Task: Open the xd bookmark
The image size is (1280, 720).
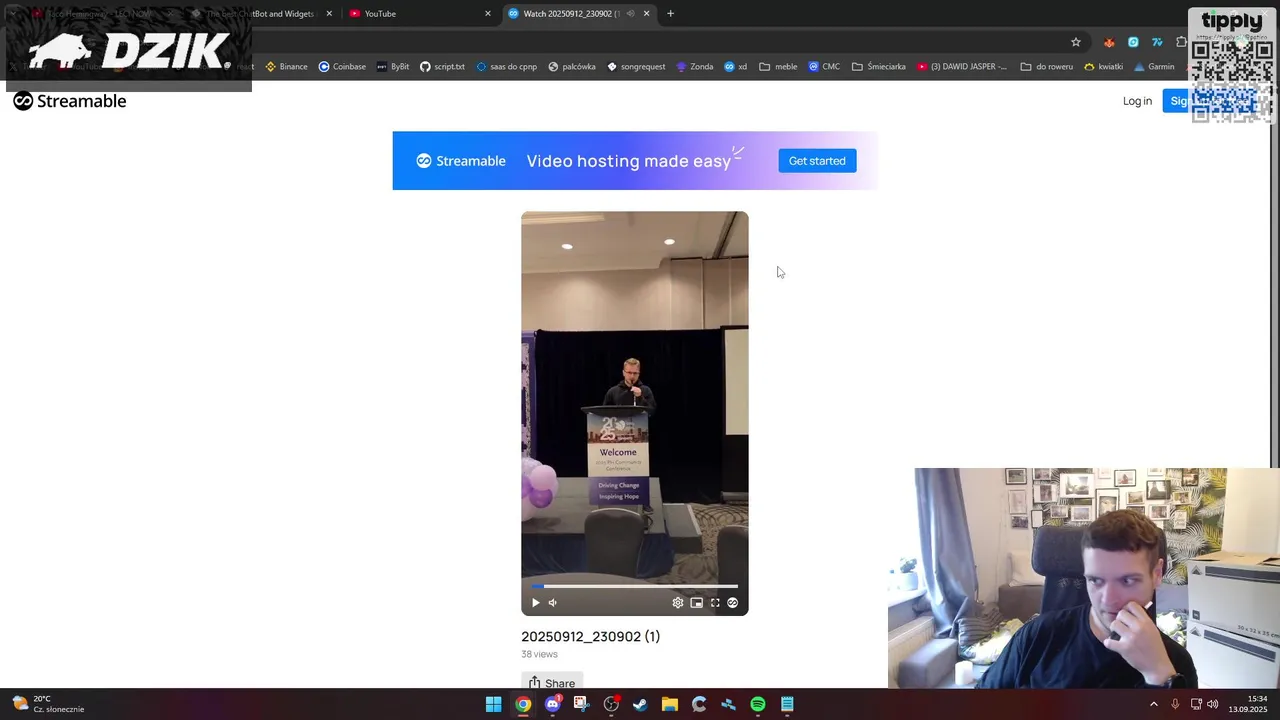Action: coord(736,67)
